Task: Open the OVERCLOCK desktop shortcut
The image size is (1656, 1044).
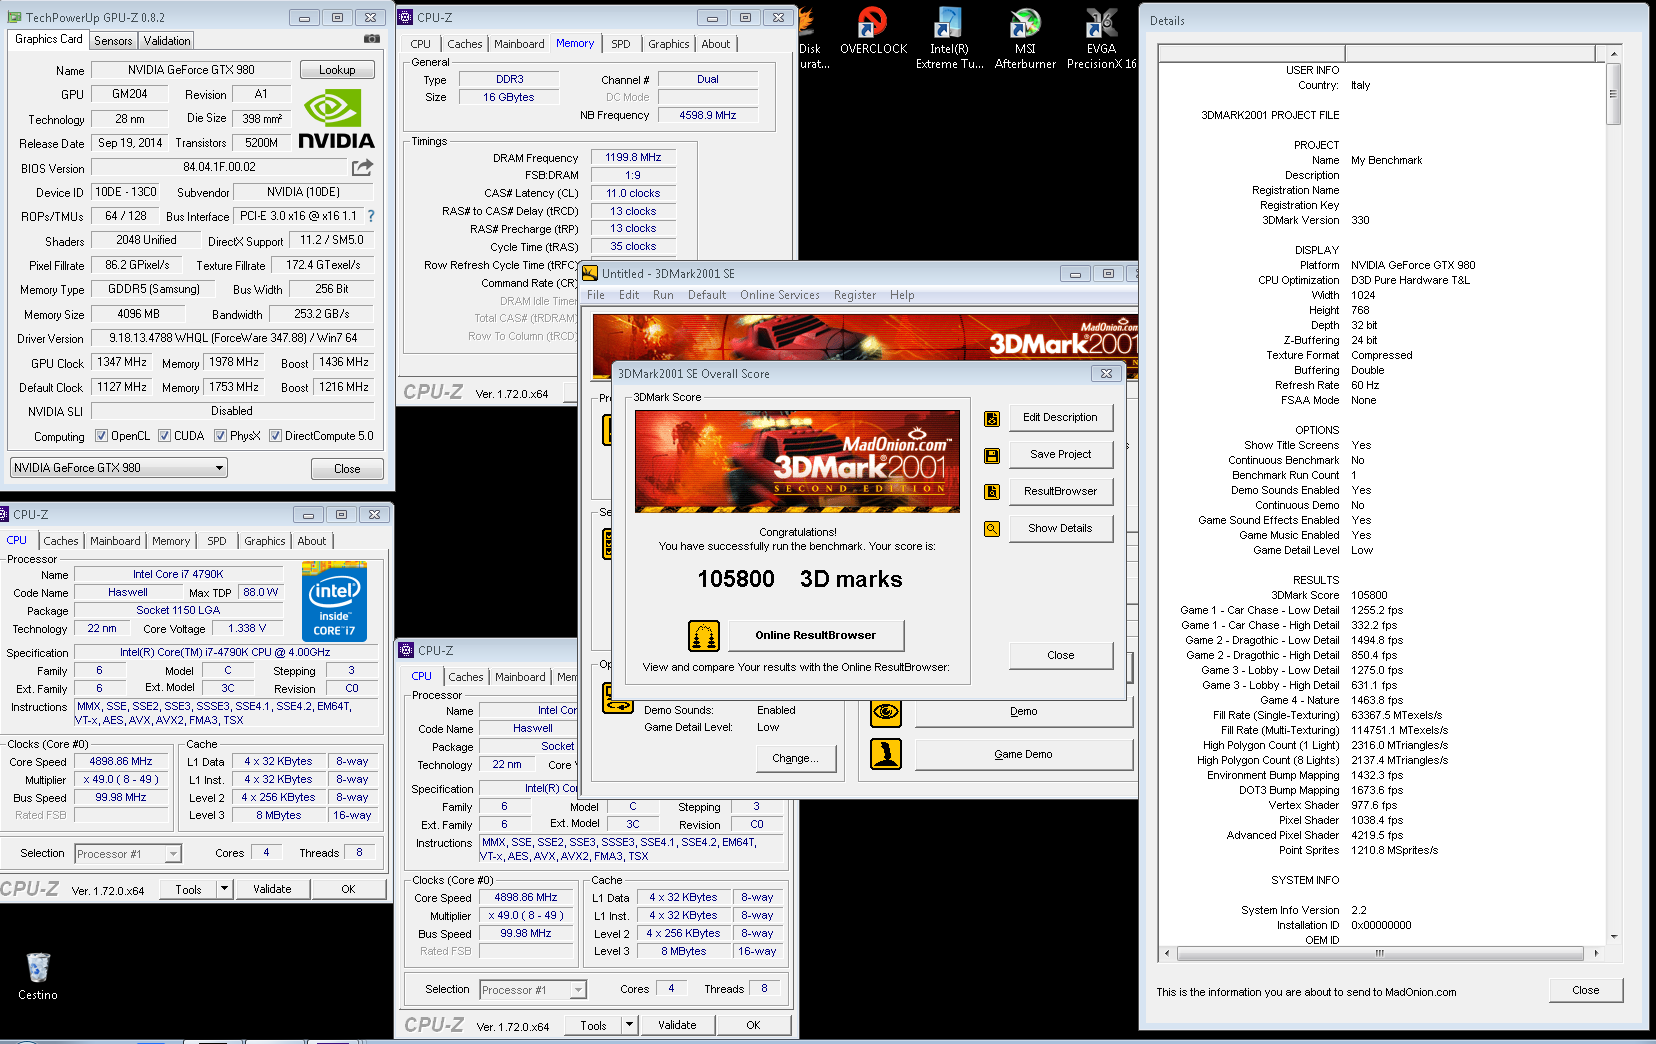Action: tap(873, 31)
